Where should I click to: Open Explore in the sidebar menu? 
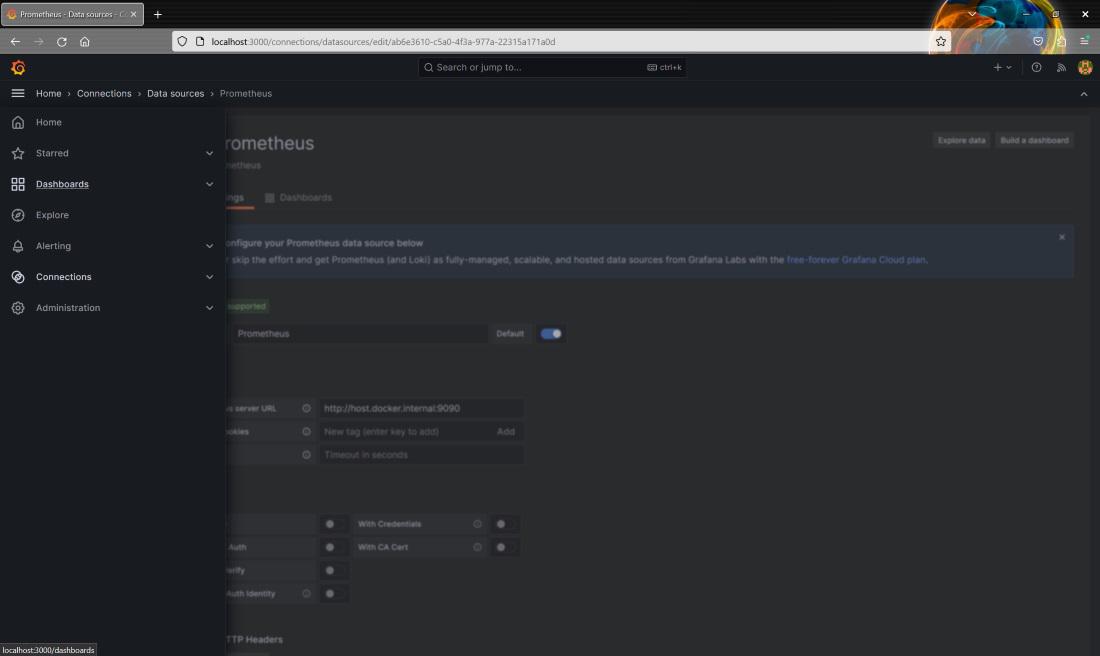(52, 215)
